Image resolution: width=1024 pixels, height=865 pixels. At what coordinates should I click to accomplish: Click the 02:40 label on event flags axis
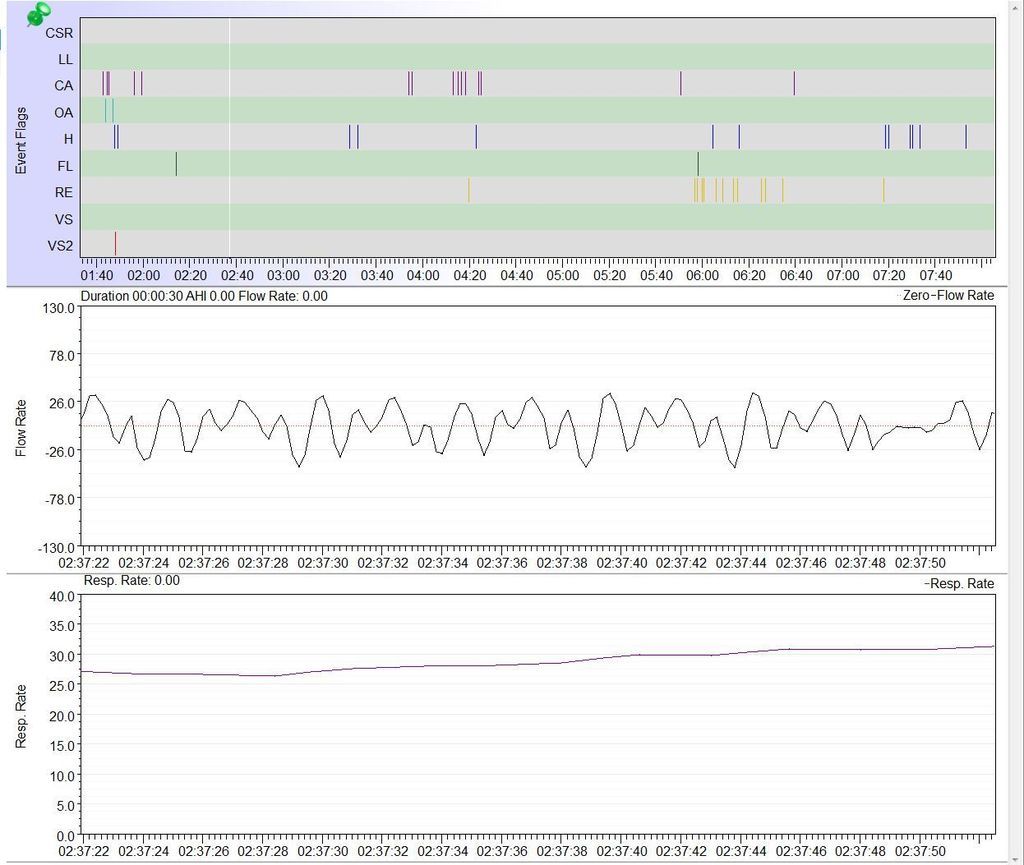237,275
